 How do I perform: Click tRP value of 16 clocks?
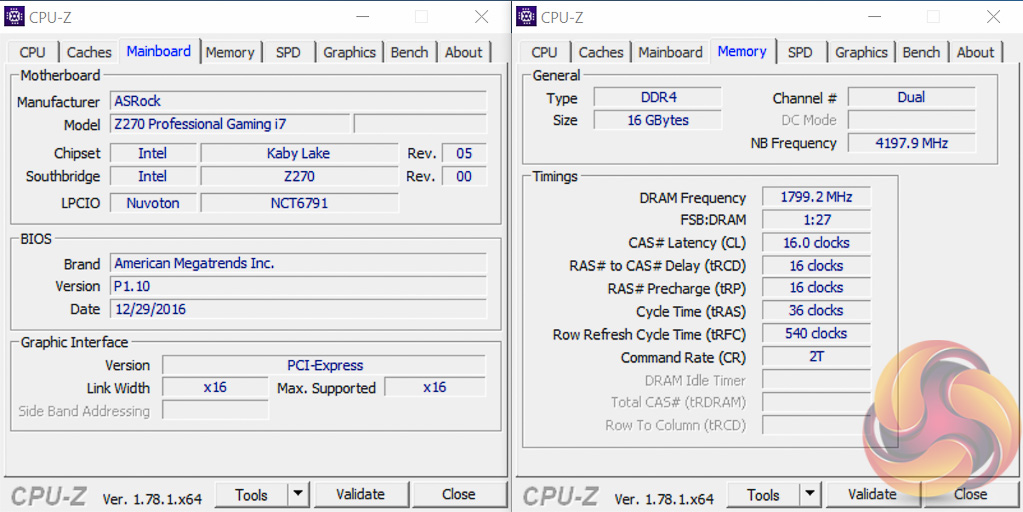click(x=816, y=288)
